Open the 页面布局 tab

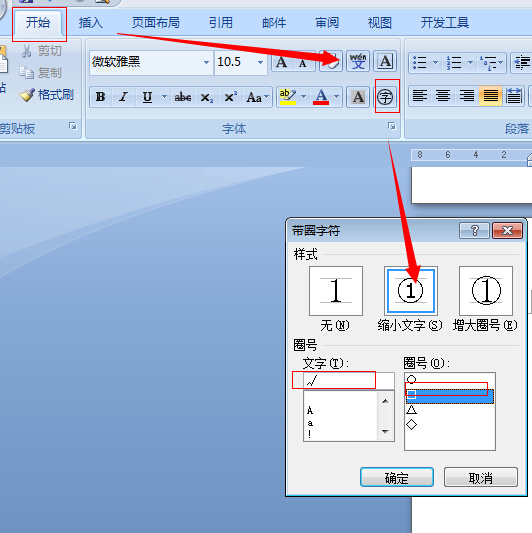click(156, 23)
